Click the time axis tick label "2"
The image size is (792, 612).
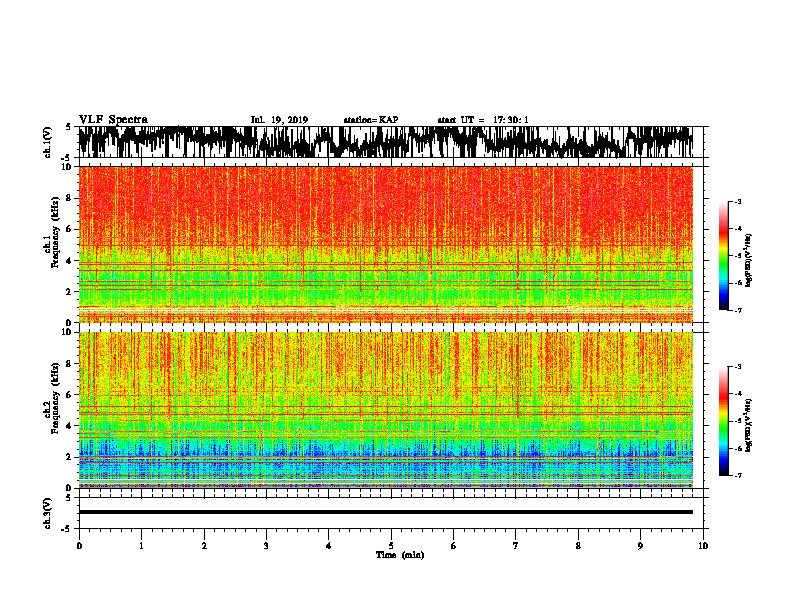click(x=204, y=546)
